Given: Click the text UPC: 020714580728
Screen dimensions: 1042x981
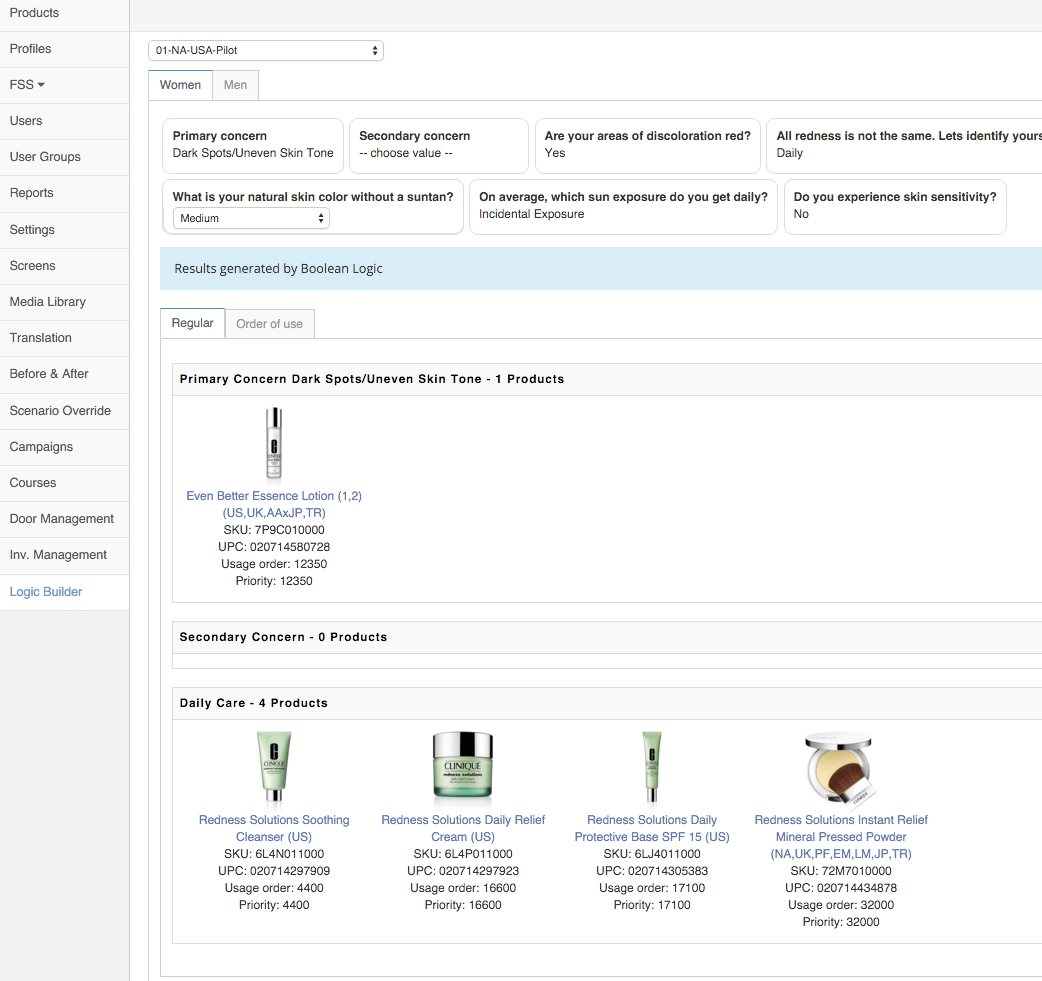Looking at the screenshot, I should (274, 546).
